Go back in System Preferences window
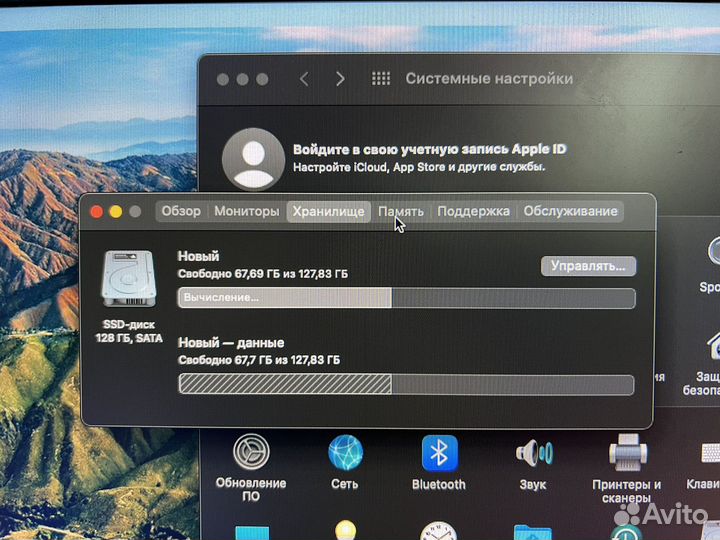This screenshot has width=720, height=540. coord(304,79)
